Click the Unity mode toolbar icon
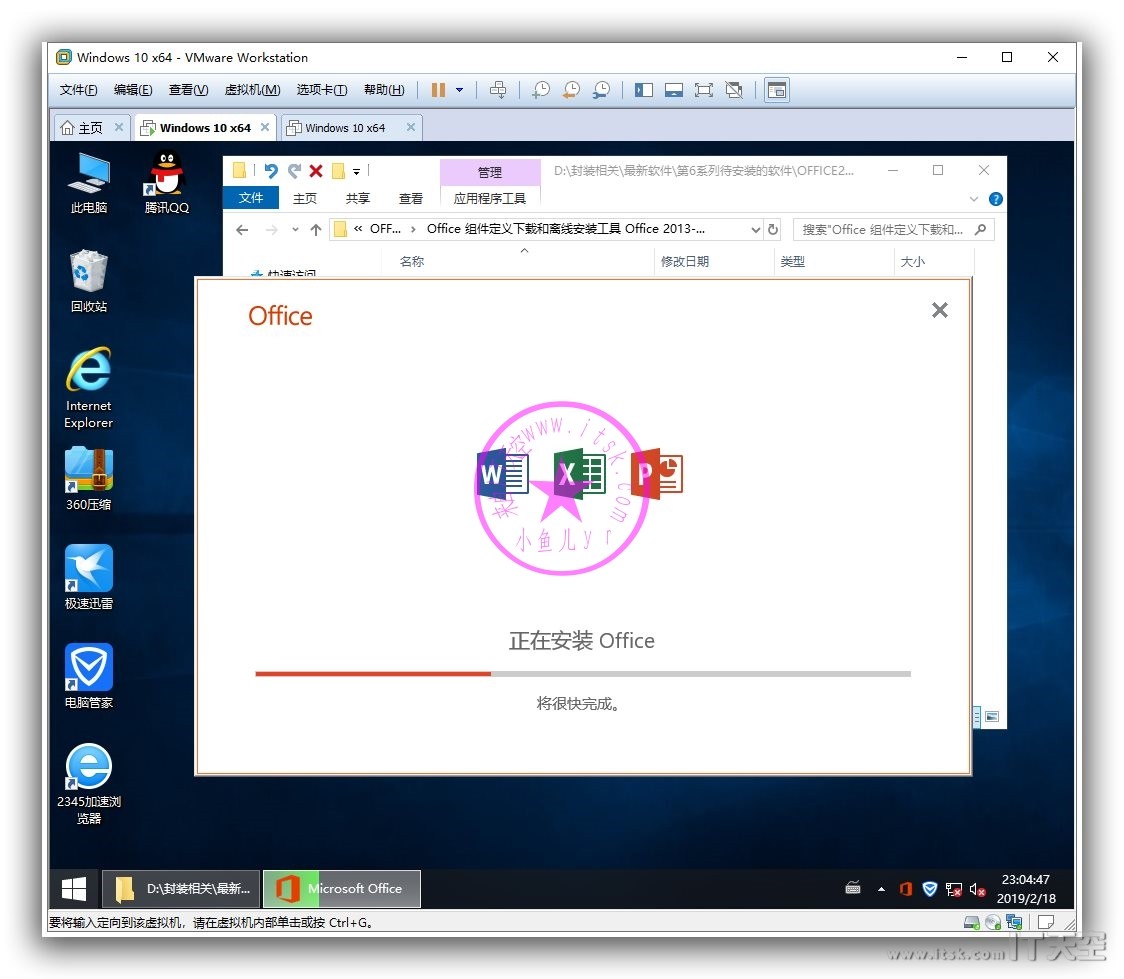Image resolution: width=1124 pixels, height=979 pixels. 734,90
